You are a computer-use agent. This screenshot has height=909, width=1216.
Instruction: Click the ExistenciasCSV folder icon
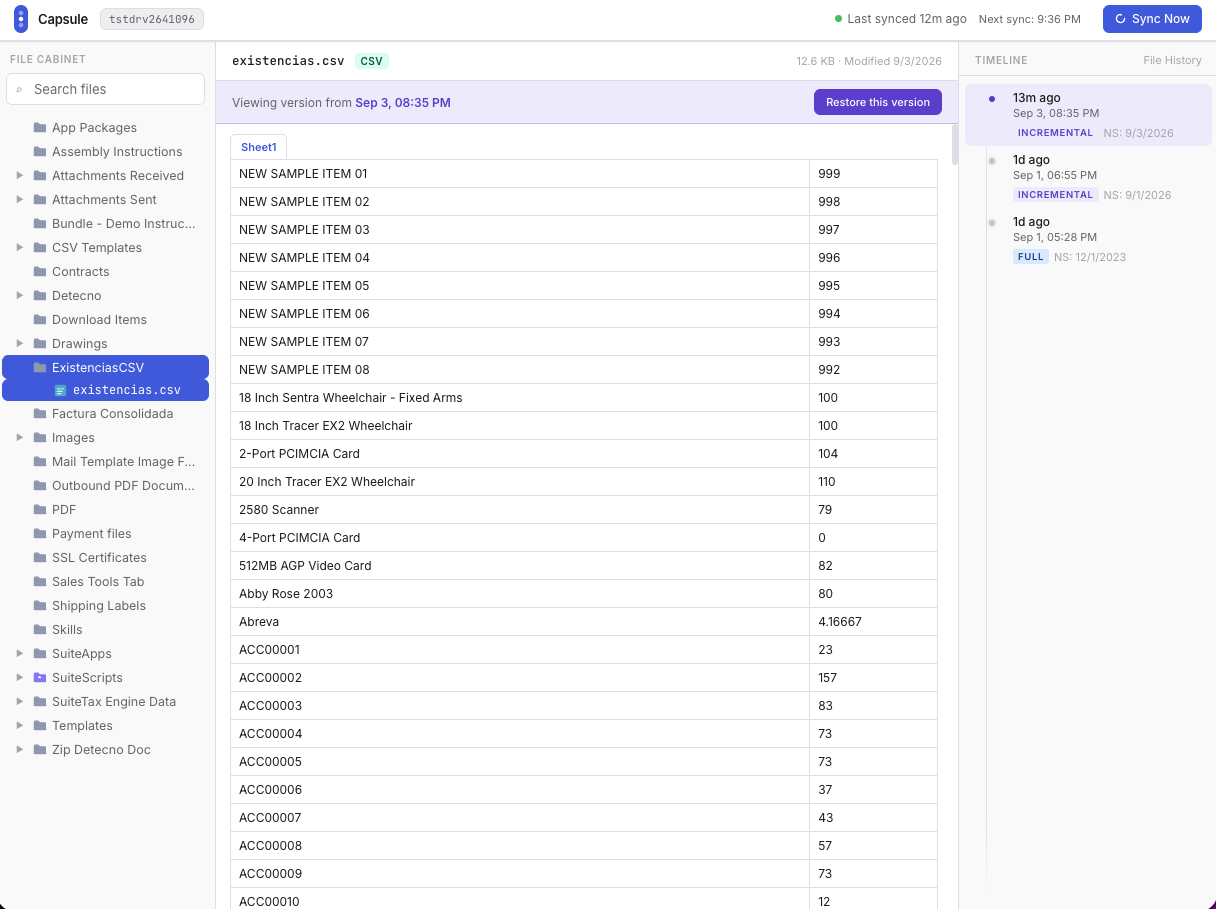point(40,368)
